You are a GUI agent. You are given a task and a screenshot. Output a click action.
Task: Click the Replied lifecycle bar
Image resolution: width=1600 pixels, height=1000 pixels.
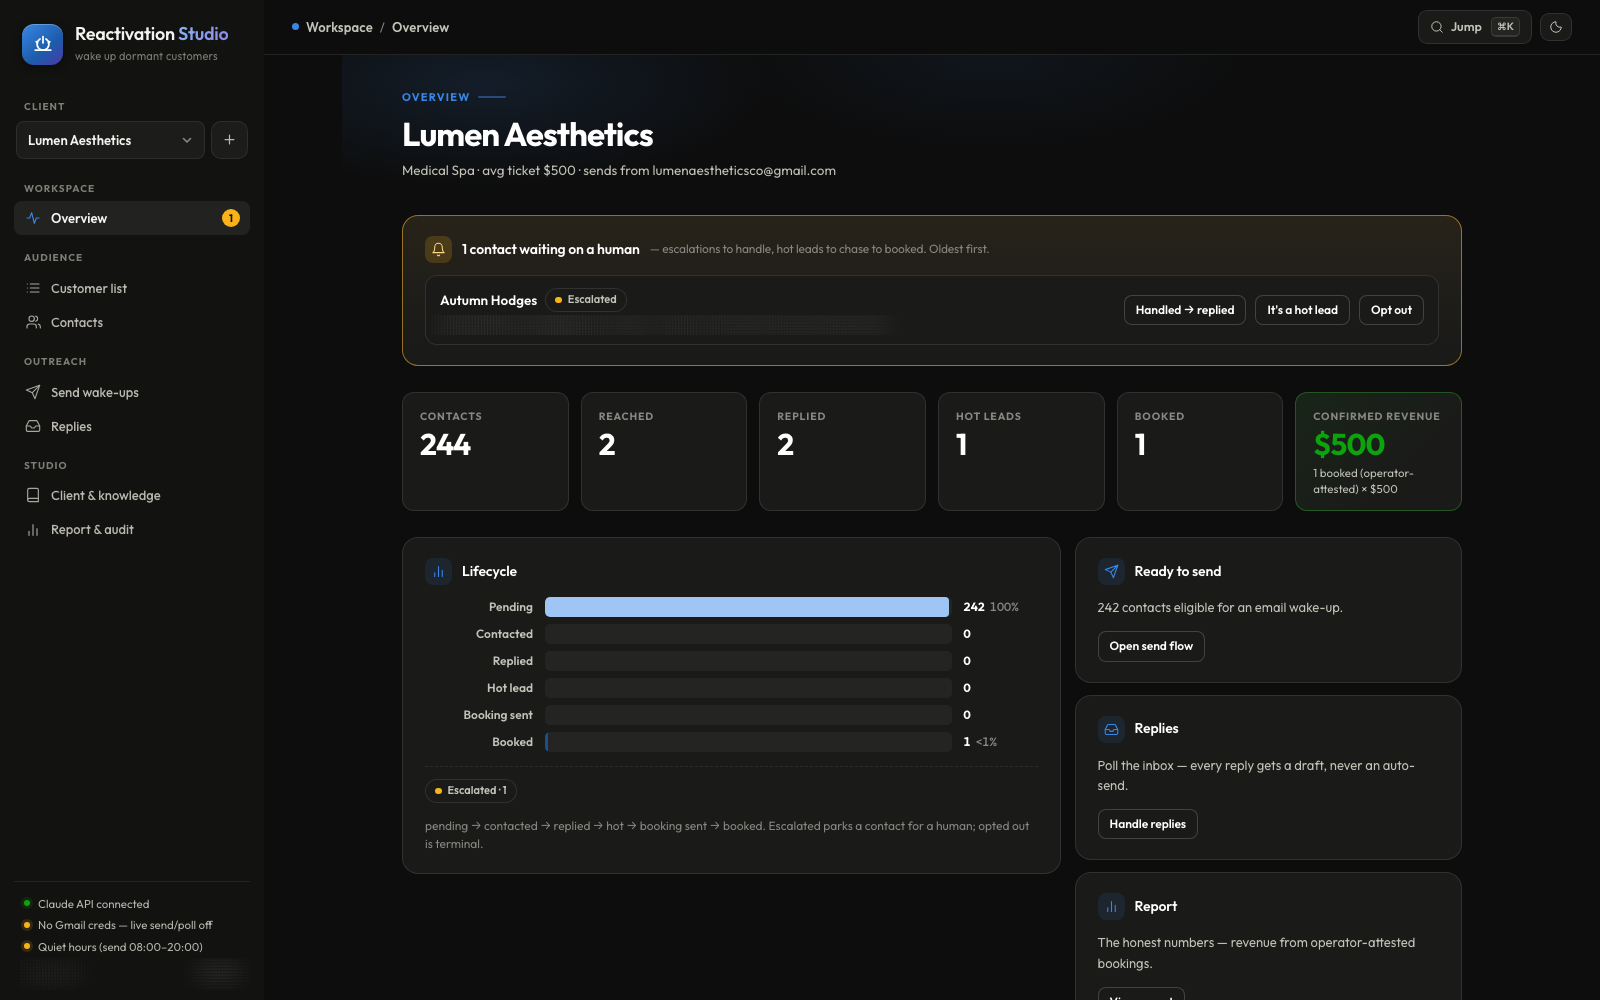pyautogui.click(x=748, y=661)
